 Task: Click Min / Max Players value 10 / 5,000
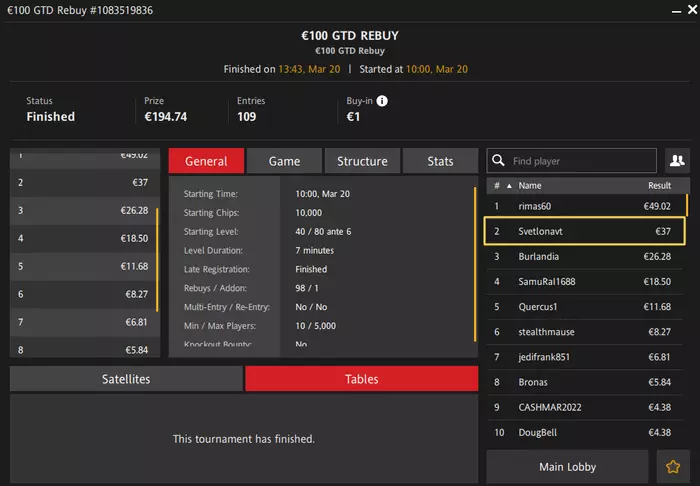[x=315, y=326]
